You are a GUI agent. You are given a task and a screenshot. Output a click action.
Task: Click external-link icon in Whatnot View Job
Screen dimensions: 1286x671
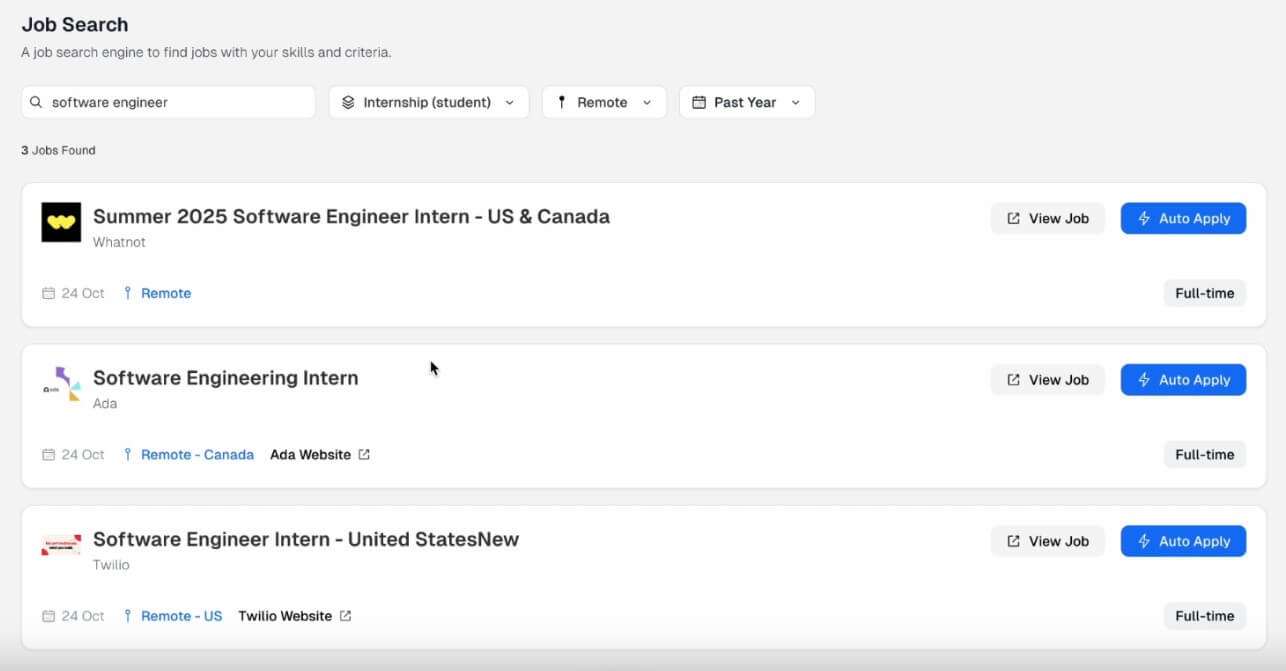click(1013, 218)
